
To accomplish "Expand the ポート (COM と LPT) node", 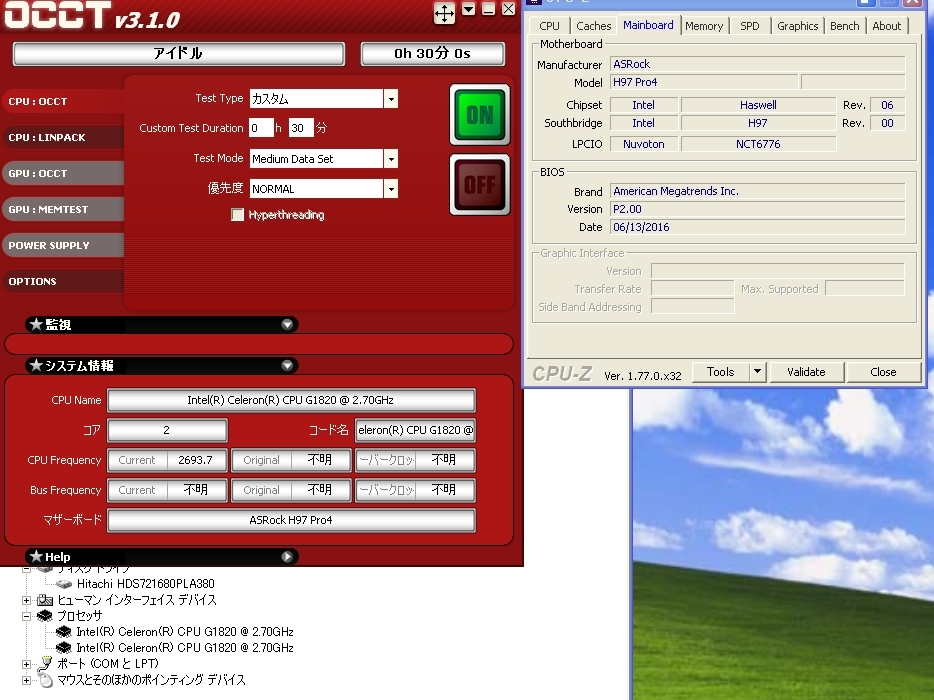I will [26, 664].
